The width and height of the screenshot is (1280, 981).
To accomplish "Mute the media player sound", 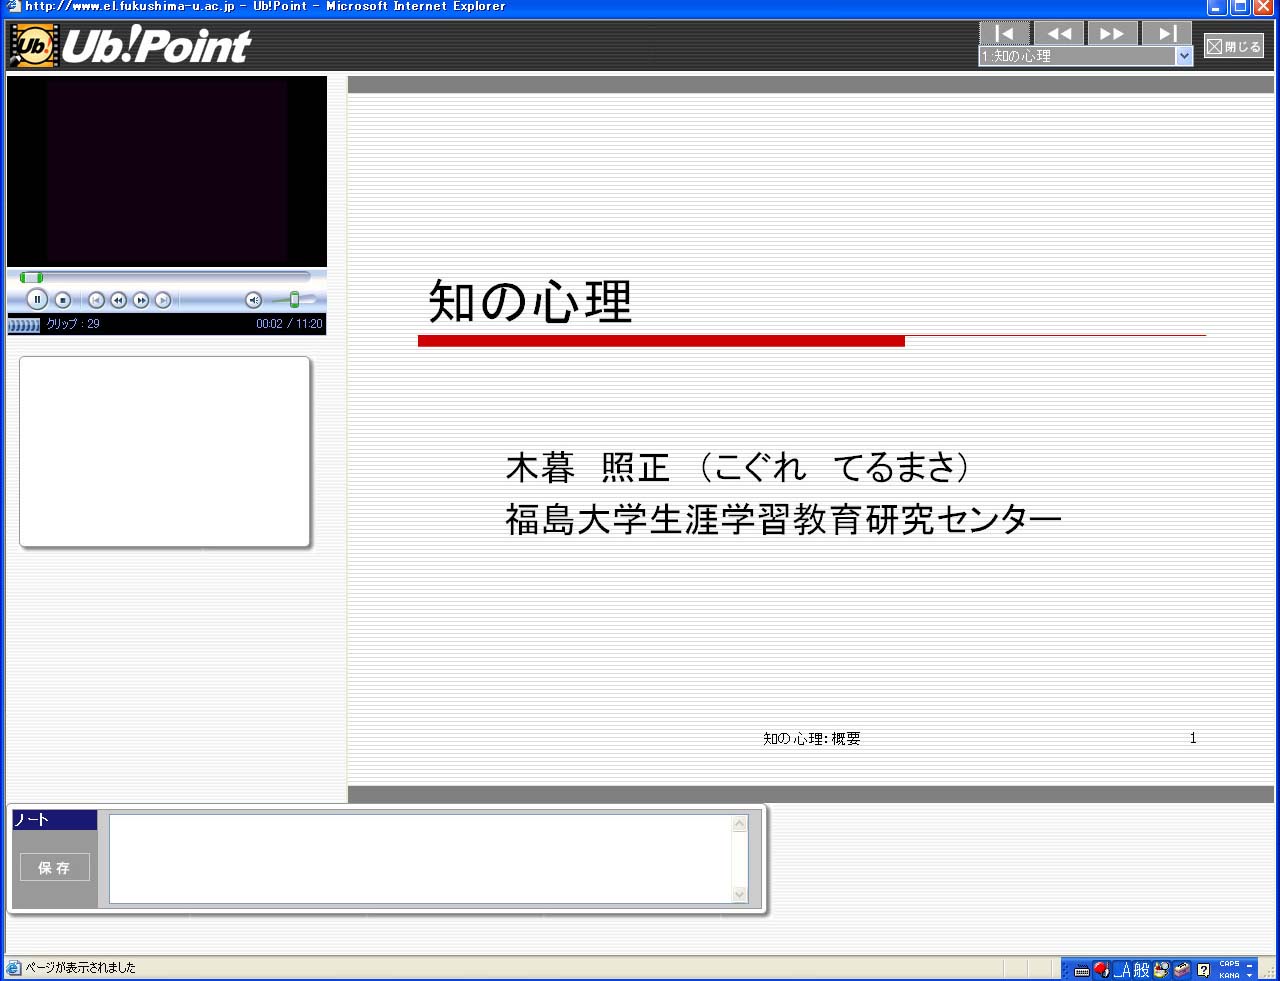I will click(x=253, y=300).
